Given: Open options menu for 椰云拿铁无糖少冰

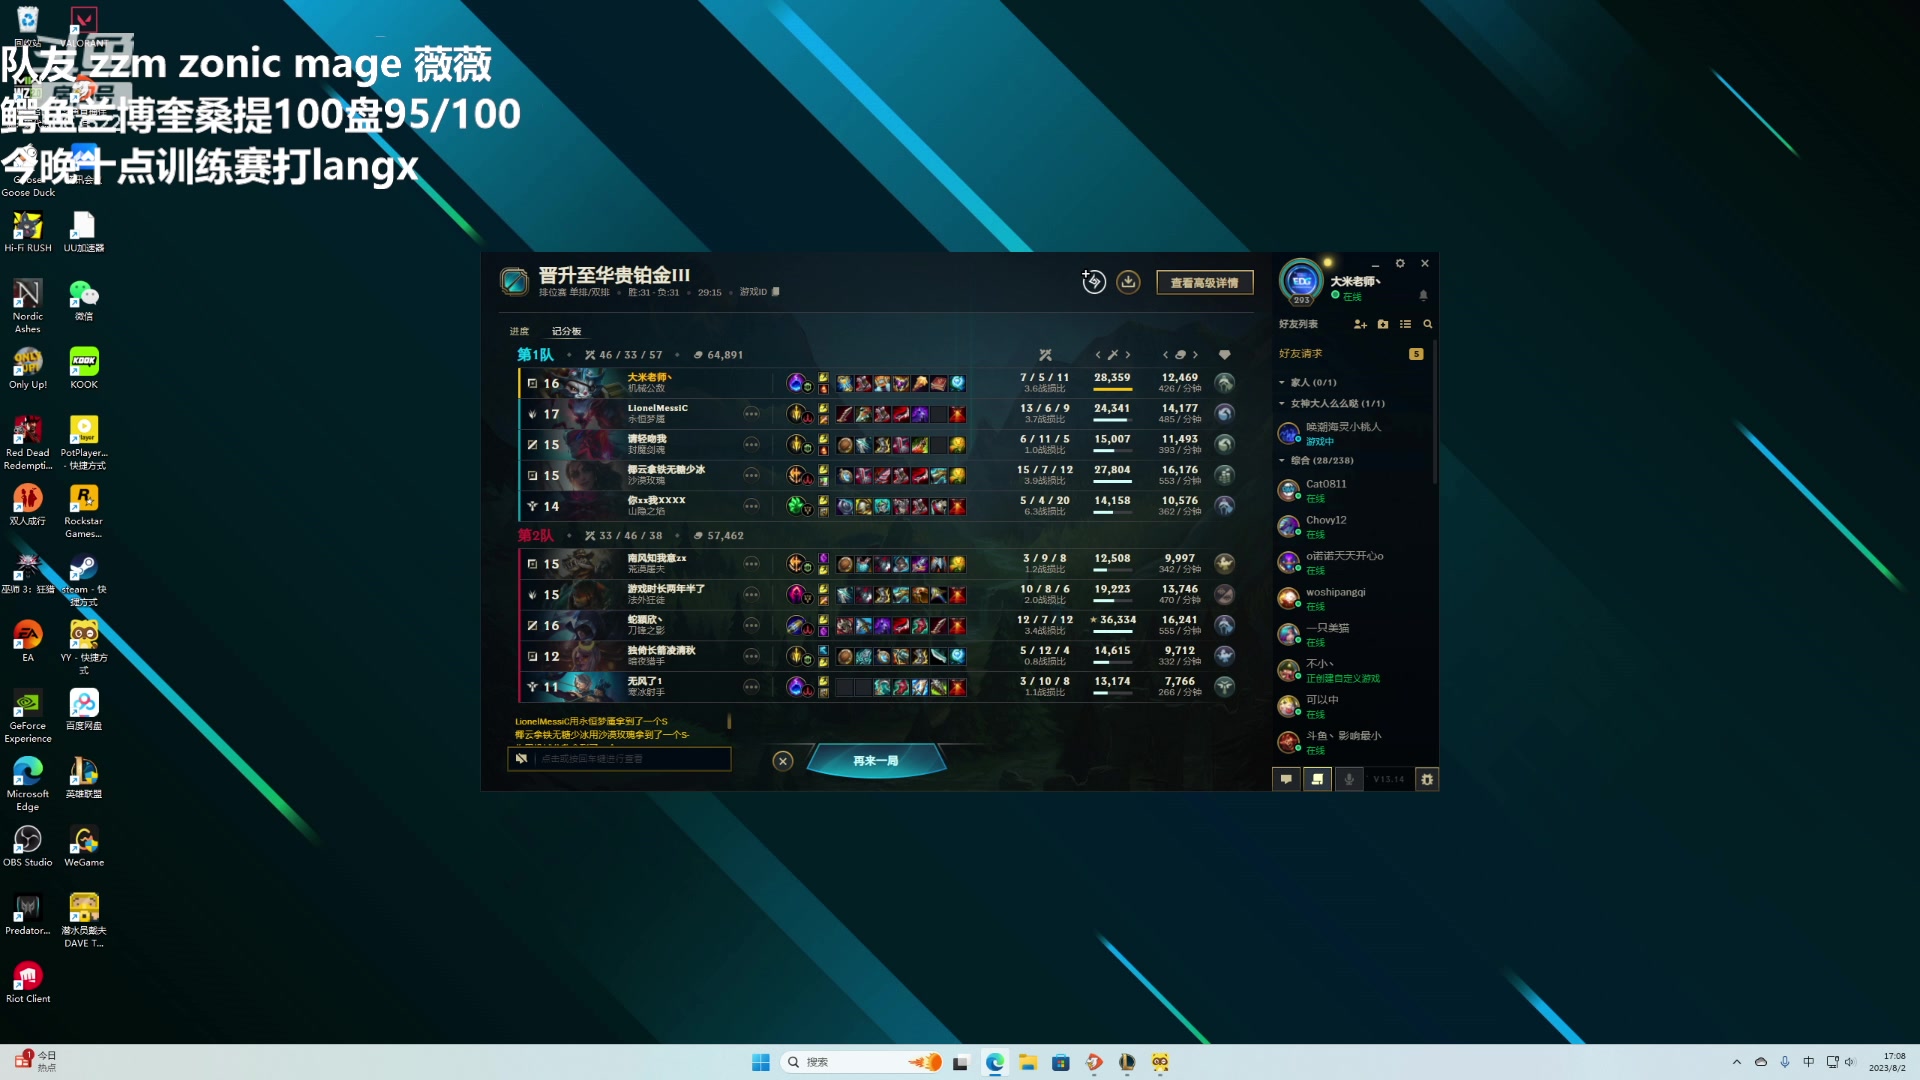Looking at the screenshot, I should pyautogui.click(x=751, y=475).
